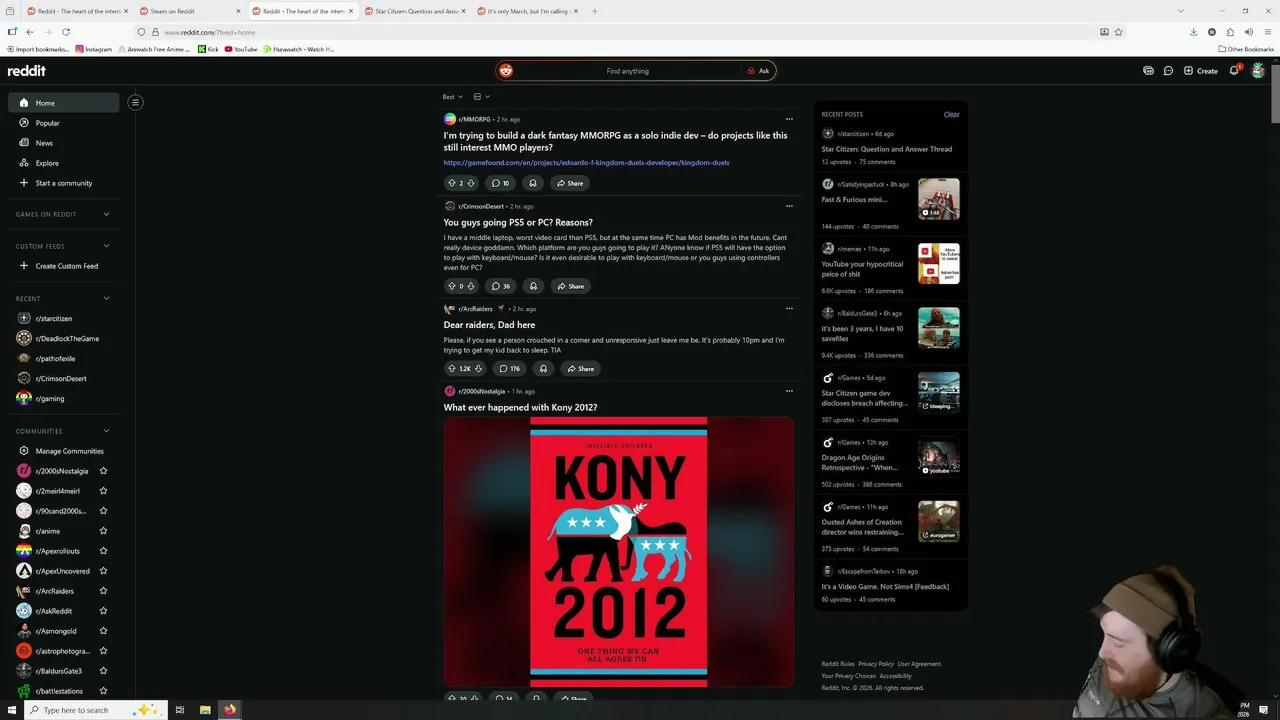
Task: Select Explore in the sidebar
Action: point(64,163)
